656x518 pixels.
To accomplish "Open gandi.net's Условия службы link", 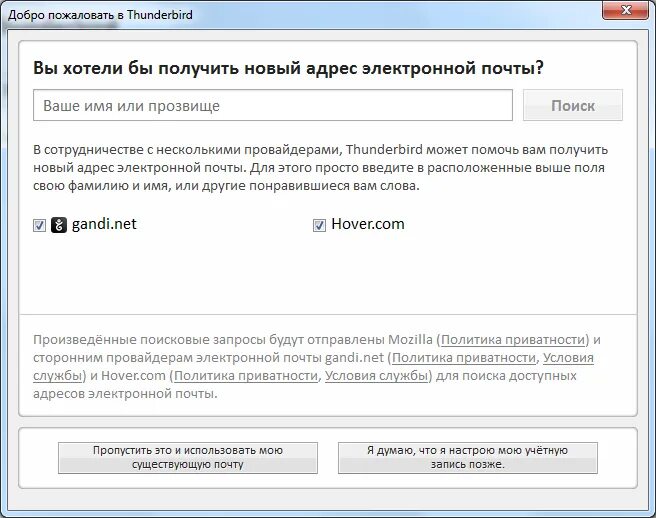I will tap(568, 358).
